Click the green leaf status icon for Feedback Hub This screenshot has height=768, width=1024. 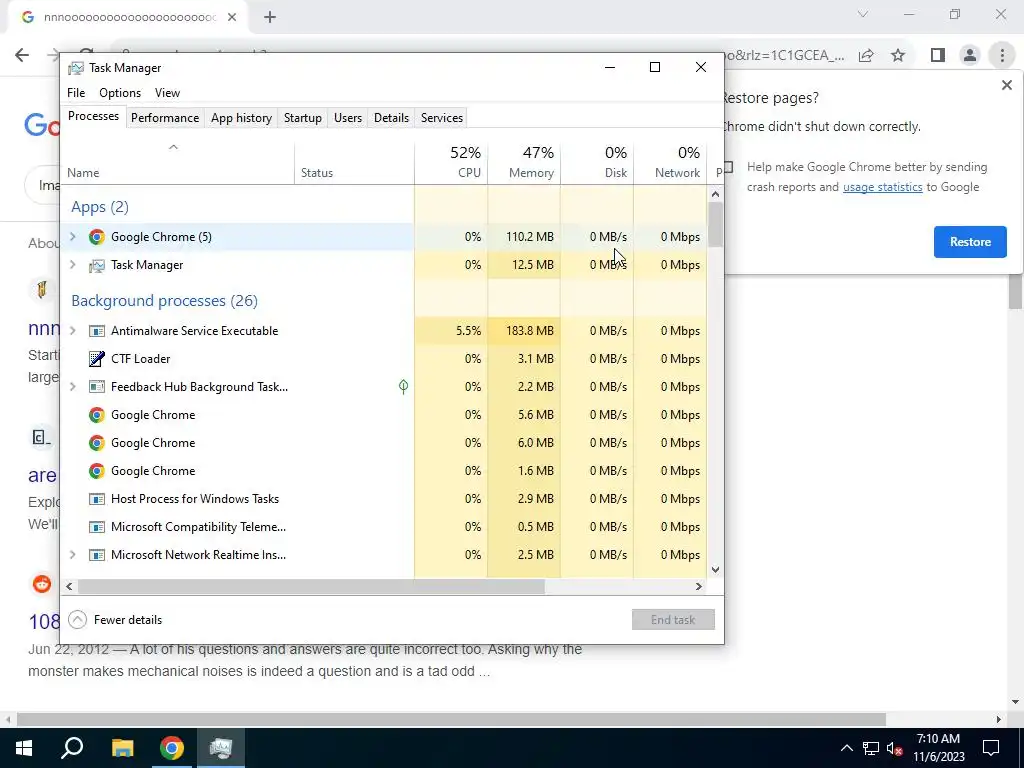tap(404, 387)
